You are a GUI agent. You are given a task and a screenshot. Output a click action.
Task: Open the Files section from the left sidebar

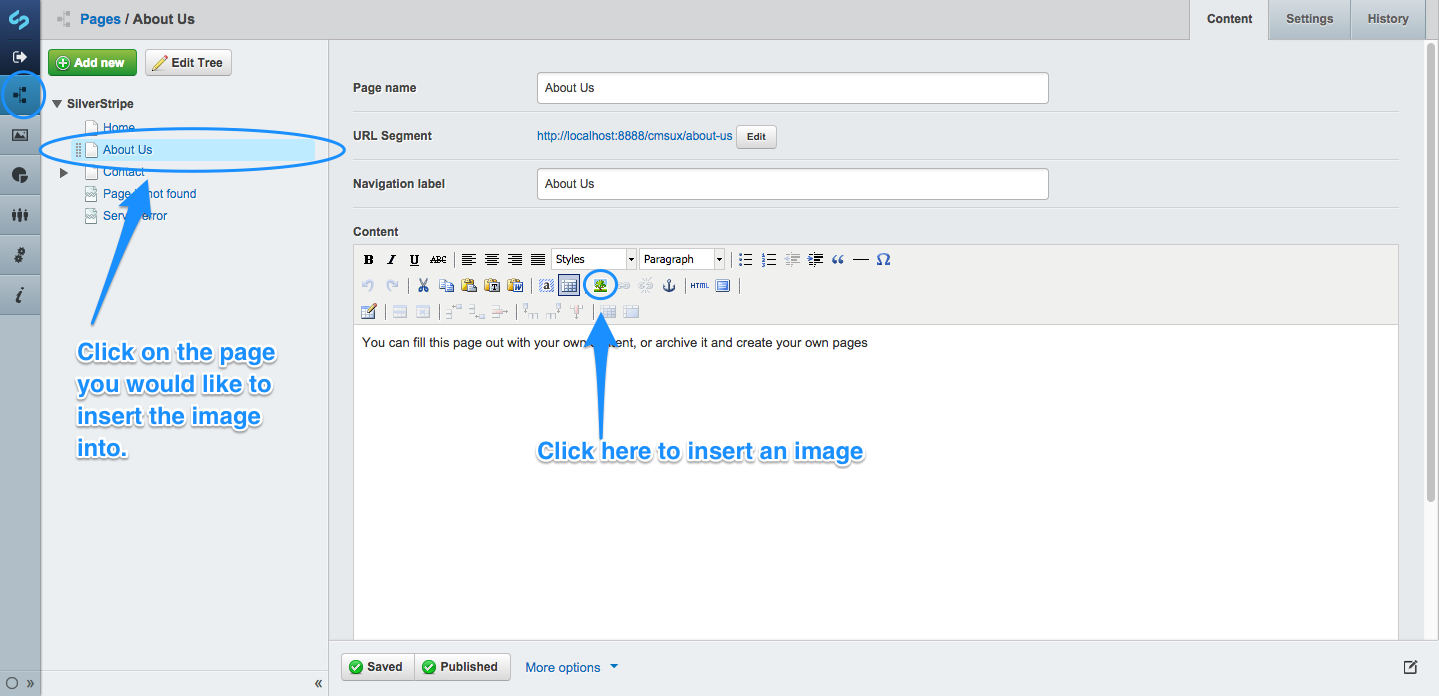[x=20, y=135]
